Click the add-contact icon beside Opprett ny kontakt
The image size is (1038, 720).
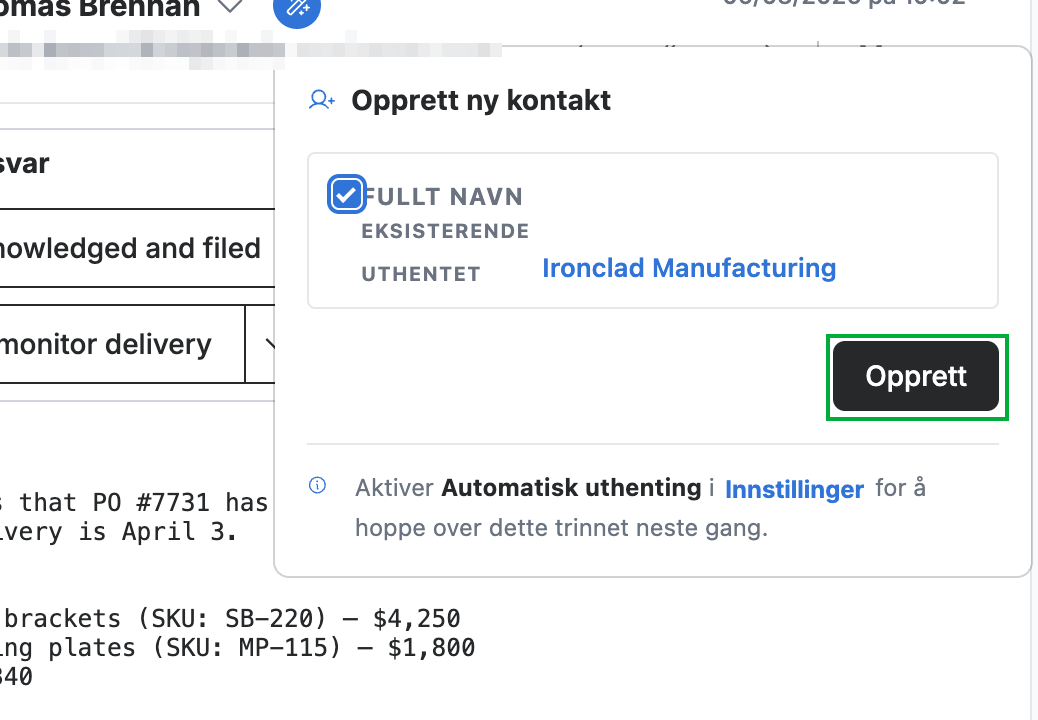coord(322,100)
